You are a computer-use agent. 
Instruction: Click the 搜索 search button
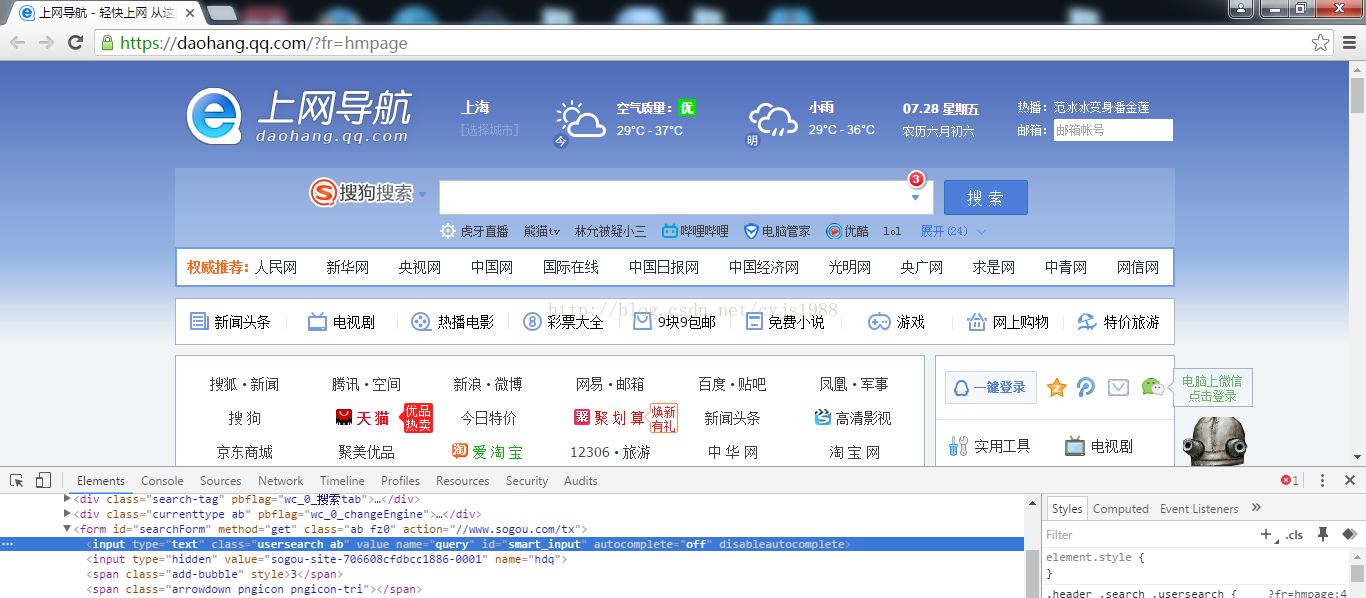click(985, 198)
